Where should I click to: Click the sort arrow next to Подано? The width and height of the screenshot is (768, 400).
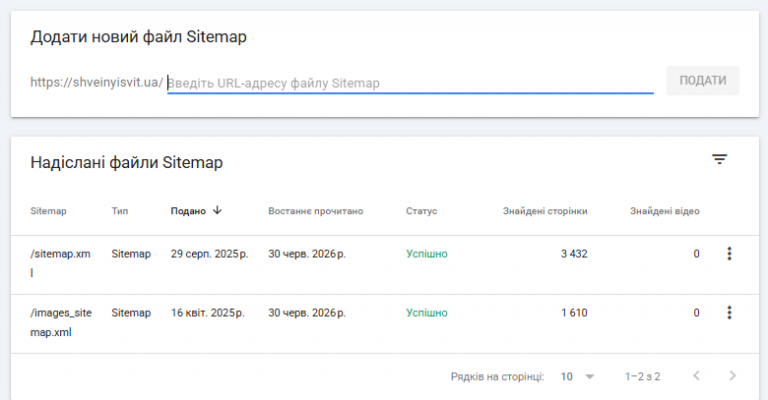tap(217, 211)
